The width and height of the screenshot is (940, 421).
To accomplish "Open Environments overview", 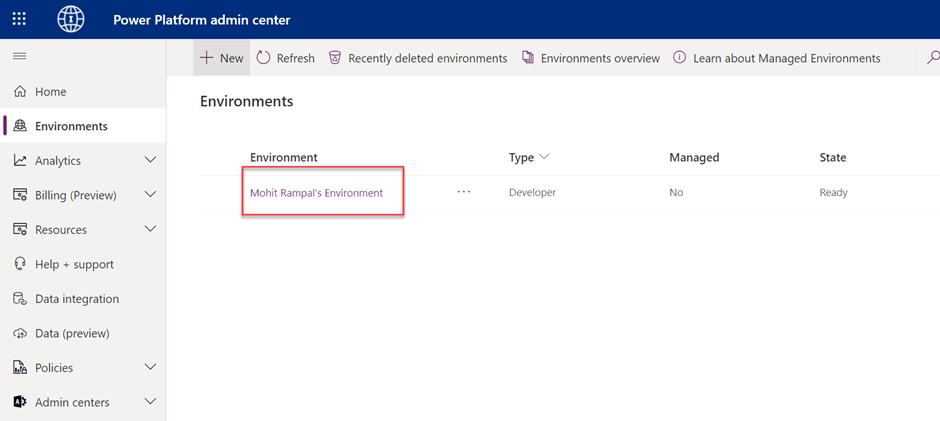I will coord(591,58).
